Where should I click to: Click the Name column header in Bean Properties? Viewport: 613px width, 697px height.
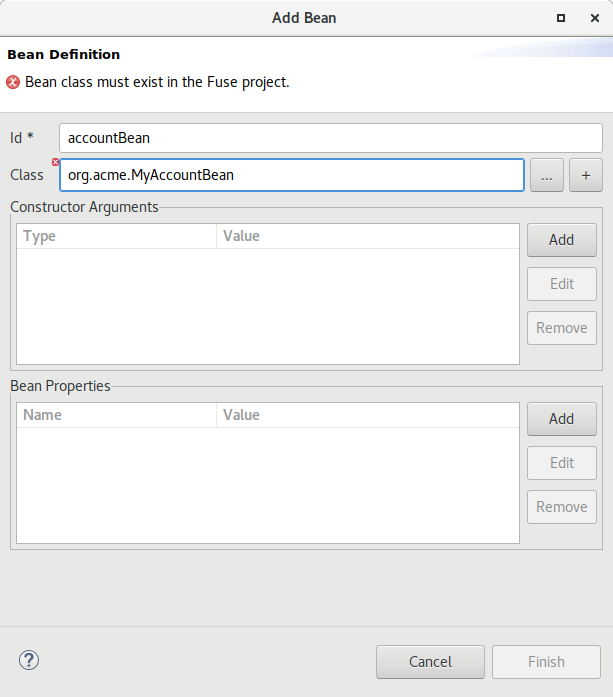(116, 415)
